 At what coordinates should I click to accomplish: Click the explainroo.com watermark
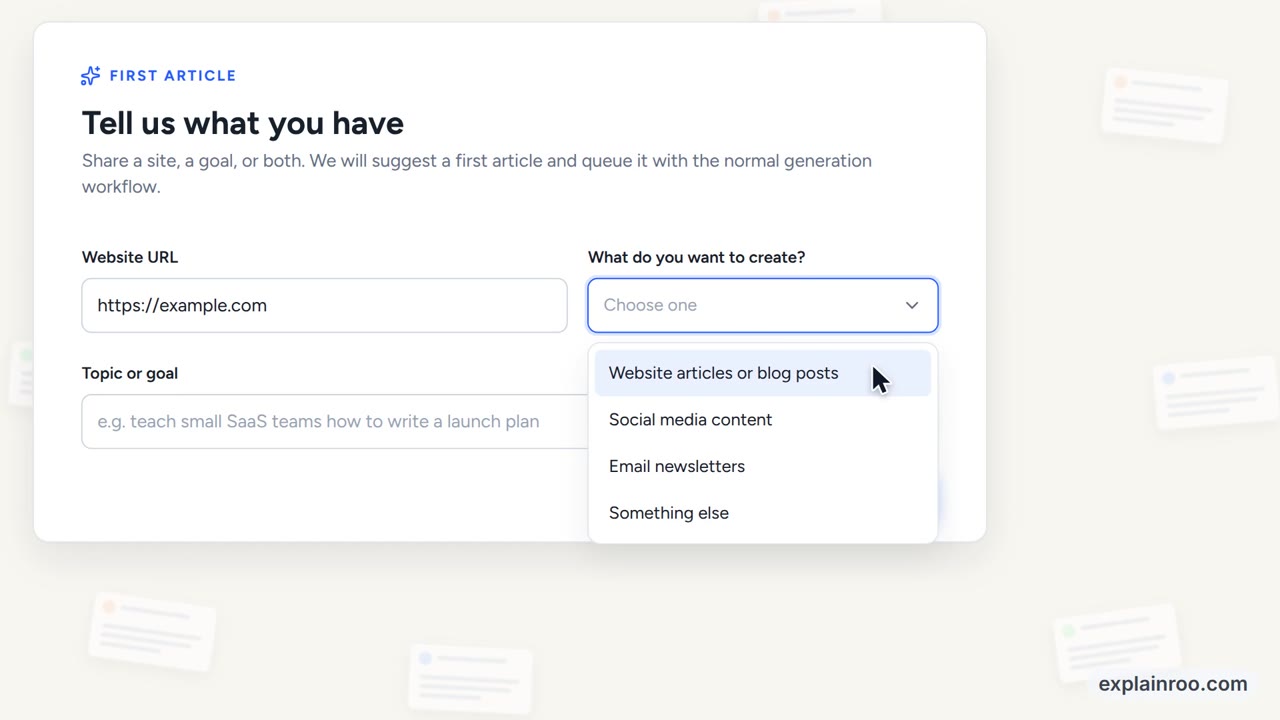click(x=1173, y=684)
